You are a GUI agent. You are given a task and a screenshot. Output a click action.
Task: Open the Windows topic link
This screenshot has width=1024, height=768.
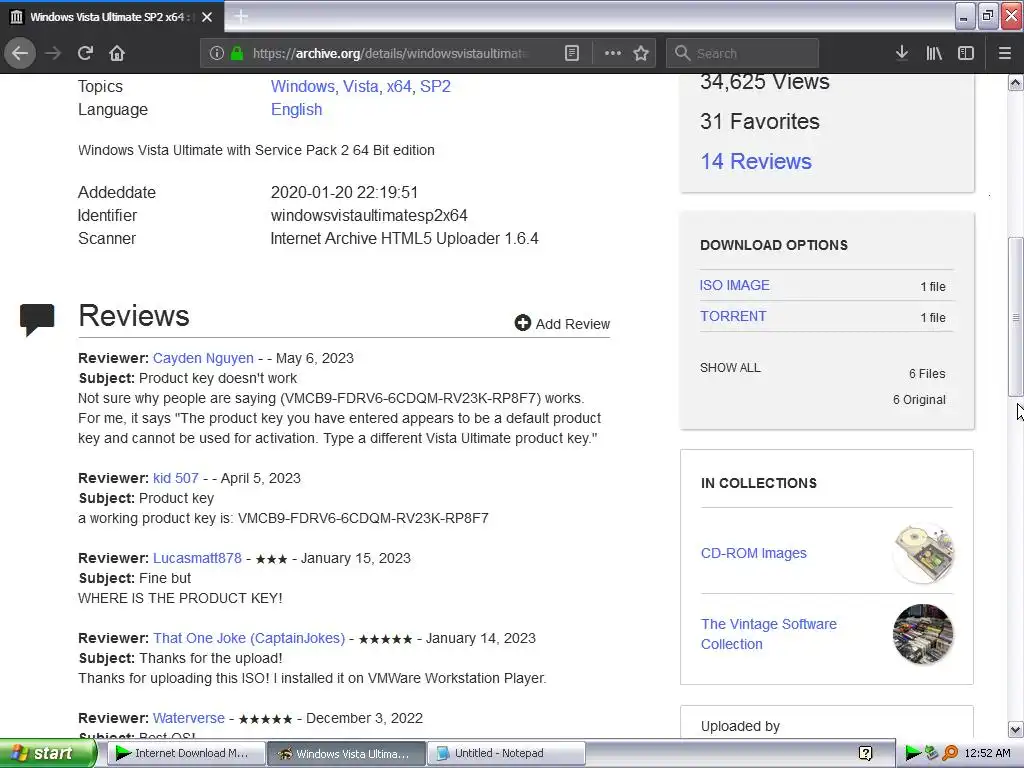pos(302,86)
